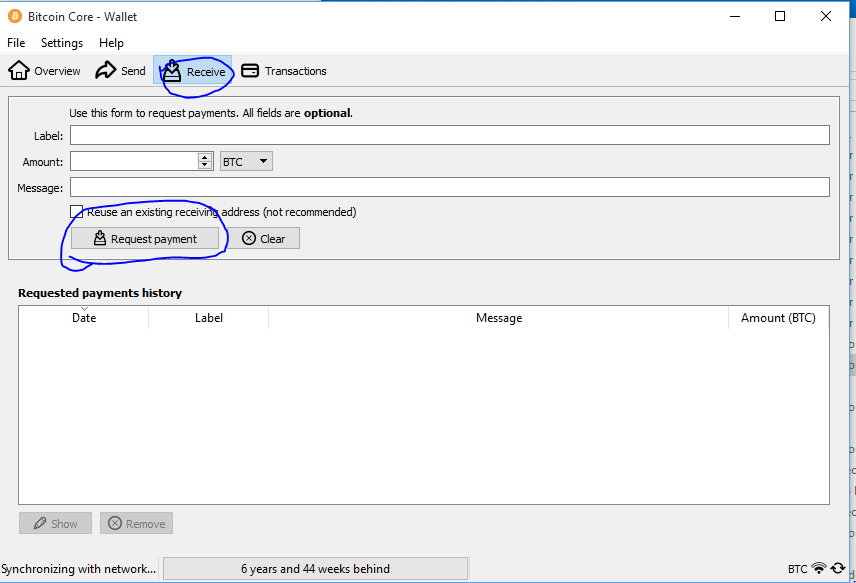Viewport: 856px width, 583px height.
Task: Click the Amount spinner arrows
Action: coord(205,161)
